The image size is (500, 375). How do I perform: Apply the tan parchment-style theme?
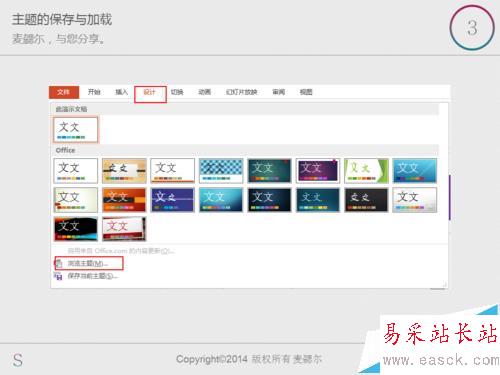(124, 171)
